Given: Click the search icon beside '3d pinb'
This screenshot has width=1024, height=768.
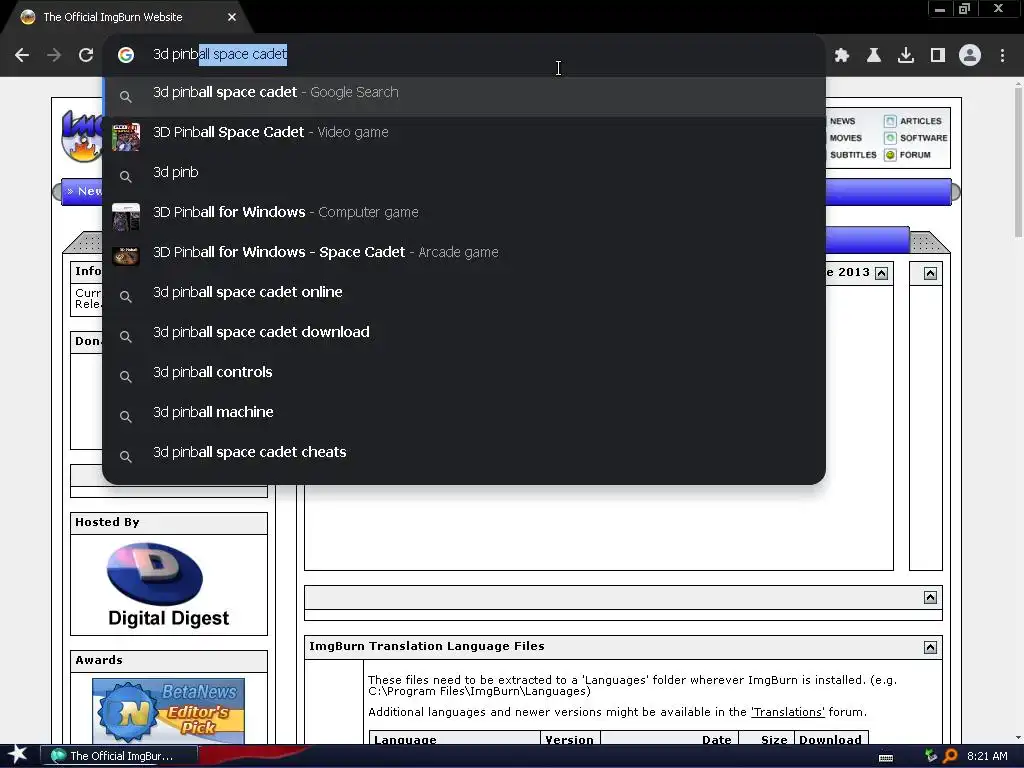Looking at the screenshot, I should tap(126, 176).
